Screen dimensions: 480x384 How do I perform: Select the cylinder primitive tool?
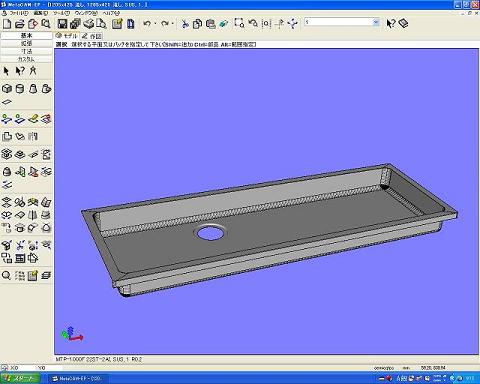click(20, 89)
